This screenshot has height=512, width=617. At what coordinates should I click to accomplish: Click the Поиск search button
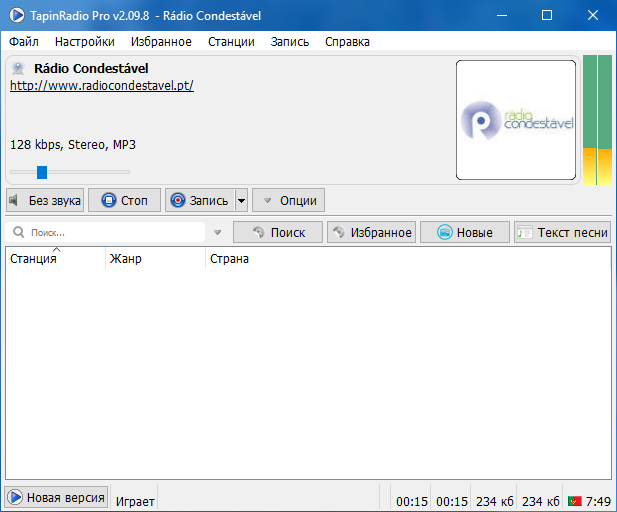click(278, 232)
